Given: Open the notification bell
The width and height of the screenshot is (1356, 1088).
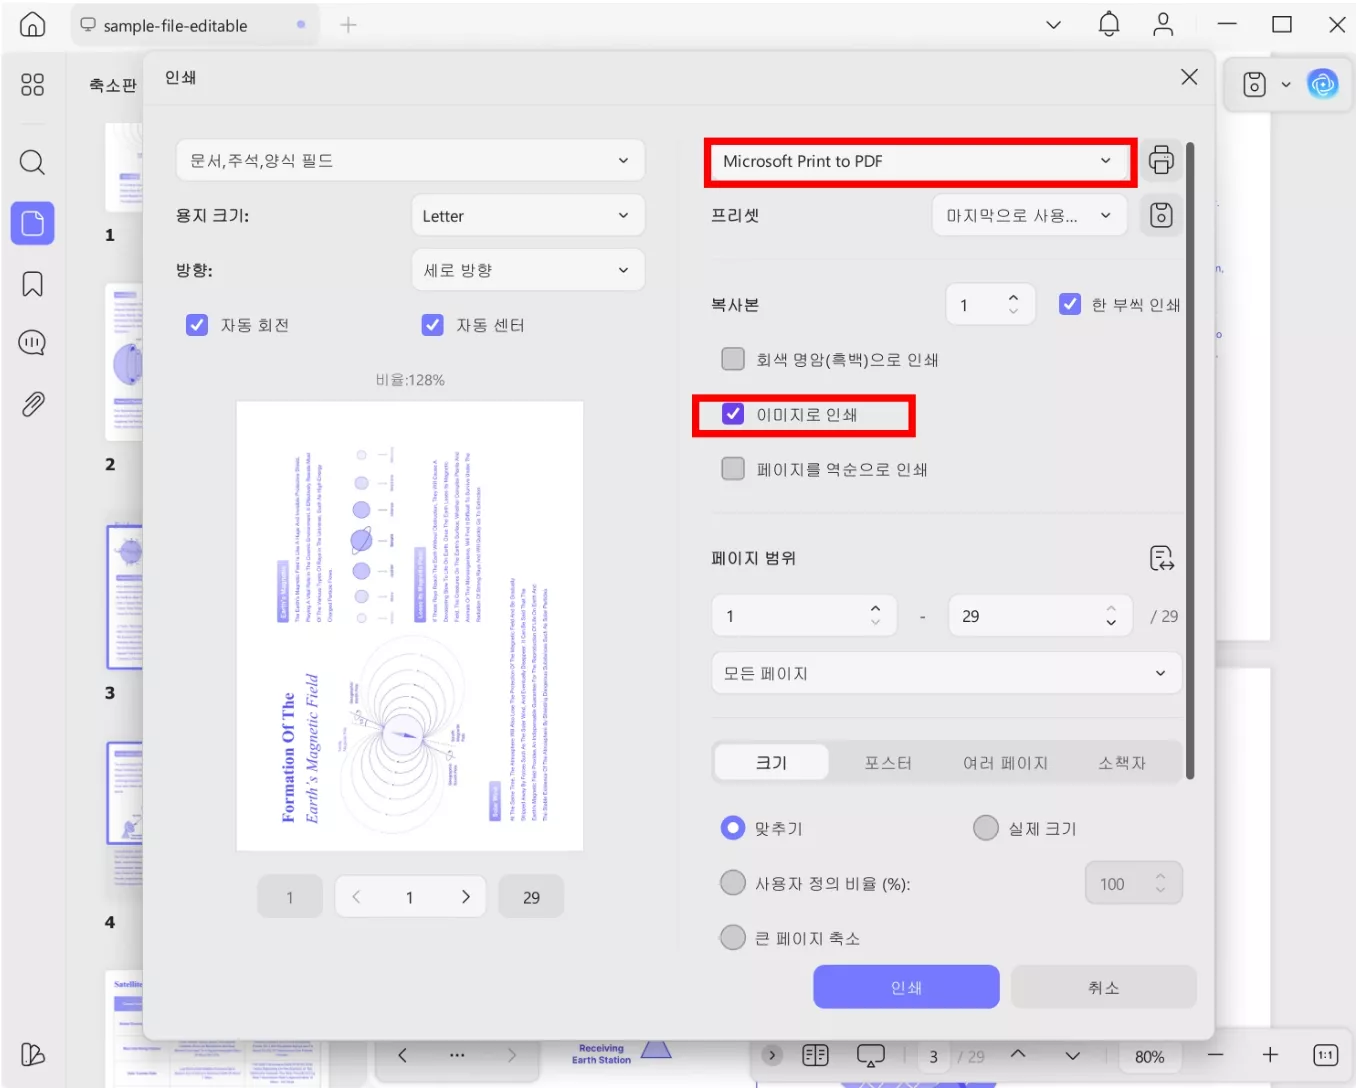Looking at the screenshot, I should (1109, 25).
